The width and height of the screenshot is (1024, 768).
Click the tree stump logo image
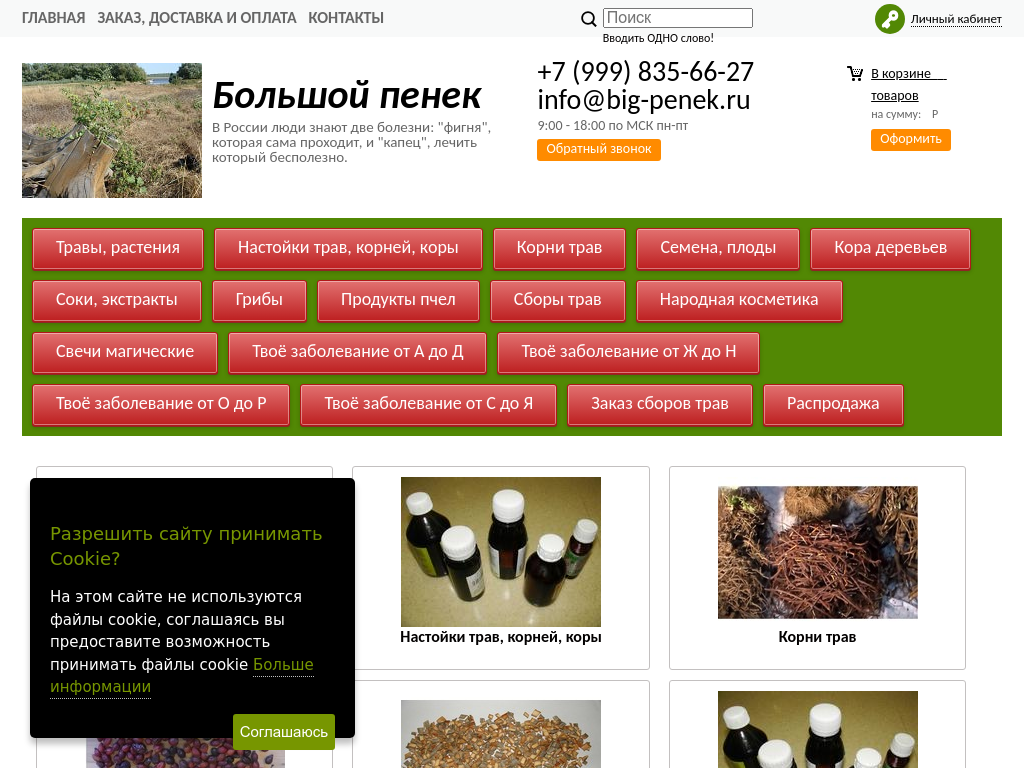pos(112,131)
